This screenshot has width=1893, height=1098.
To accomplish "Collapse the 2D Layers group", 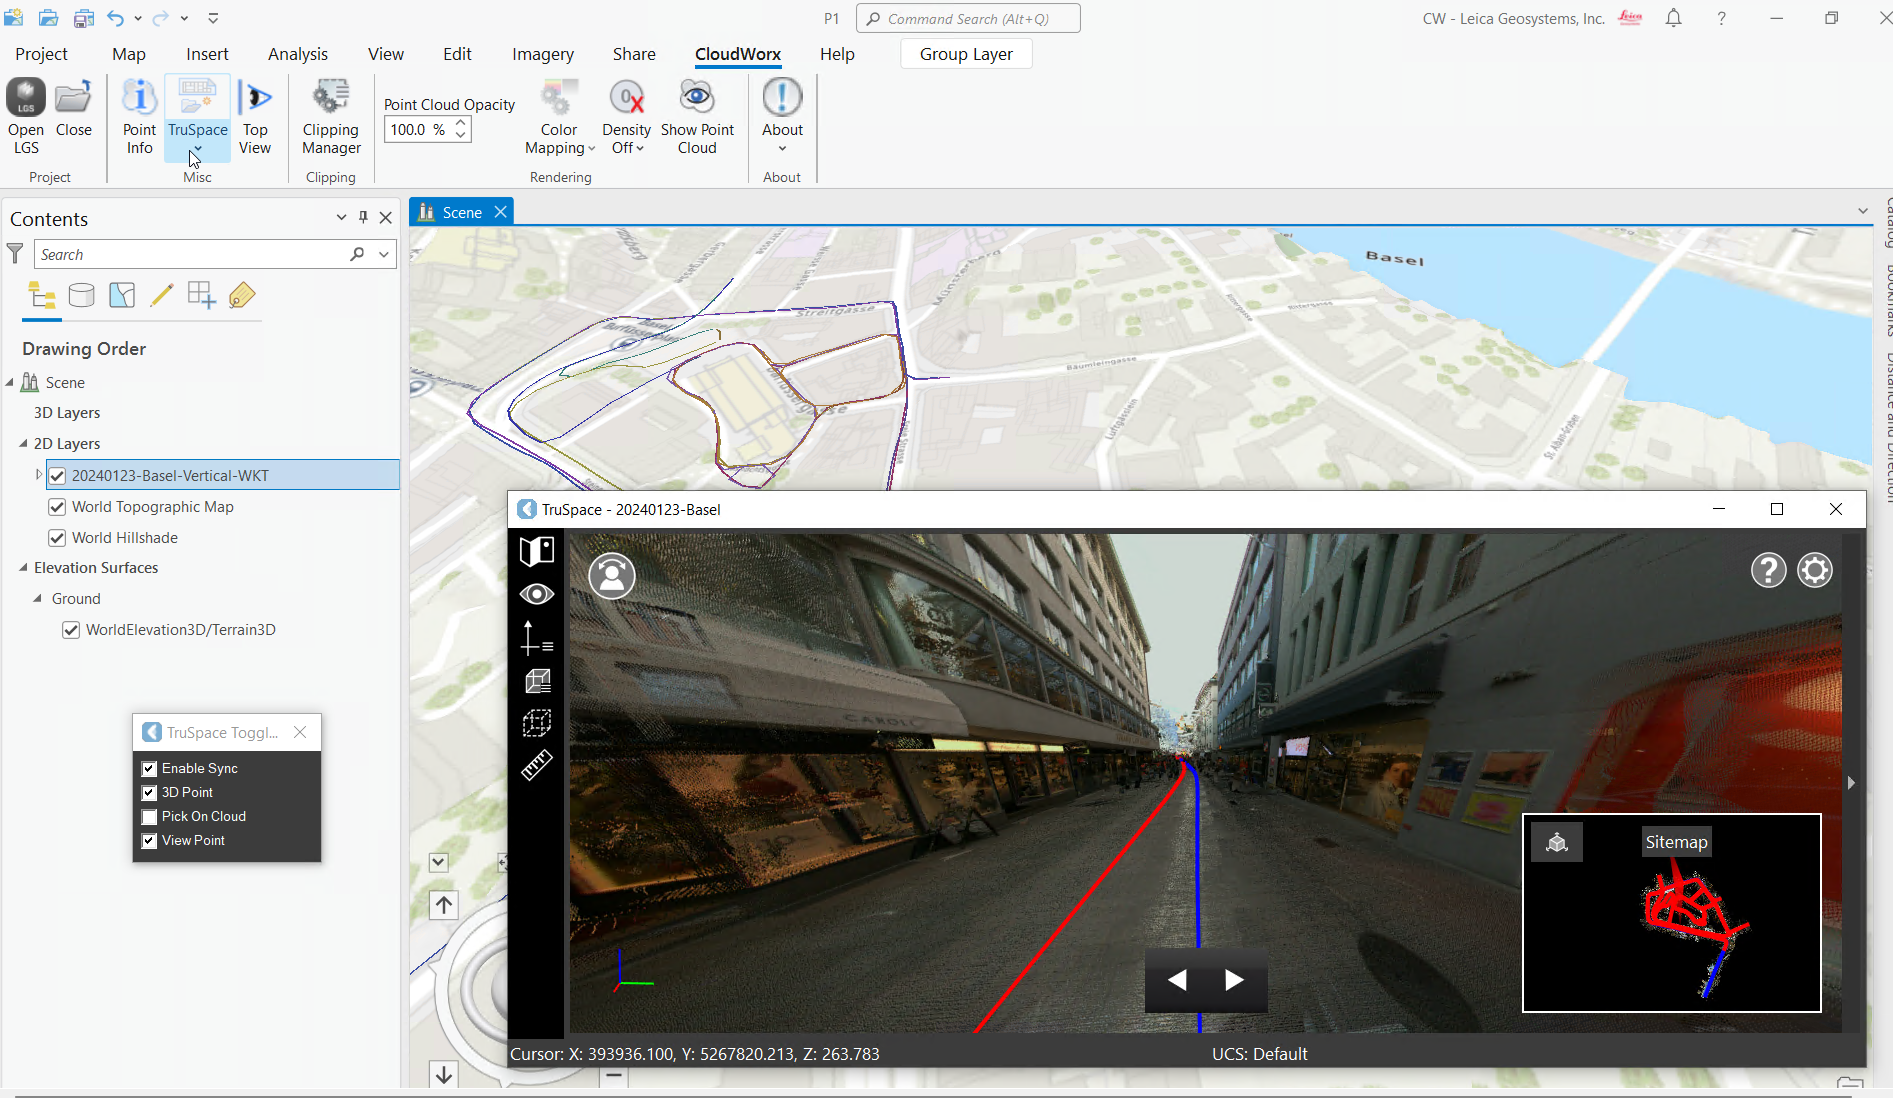I will 23,444.
